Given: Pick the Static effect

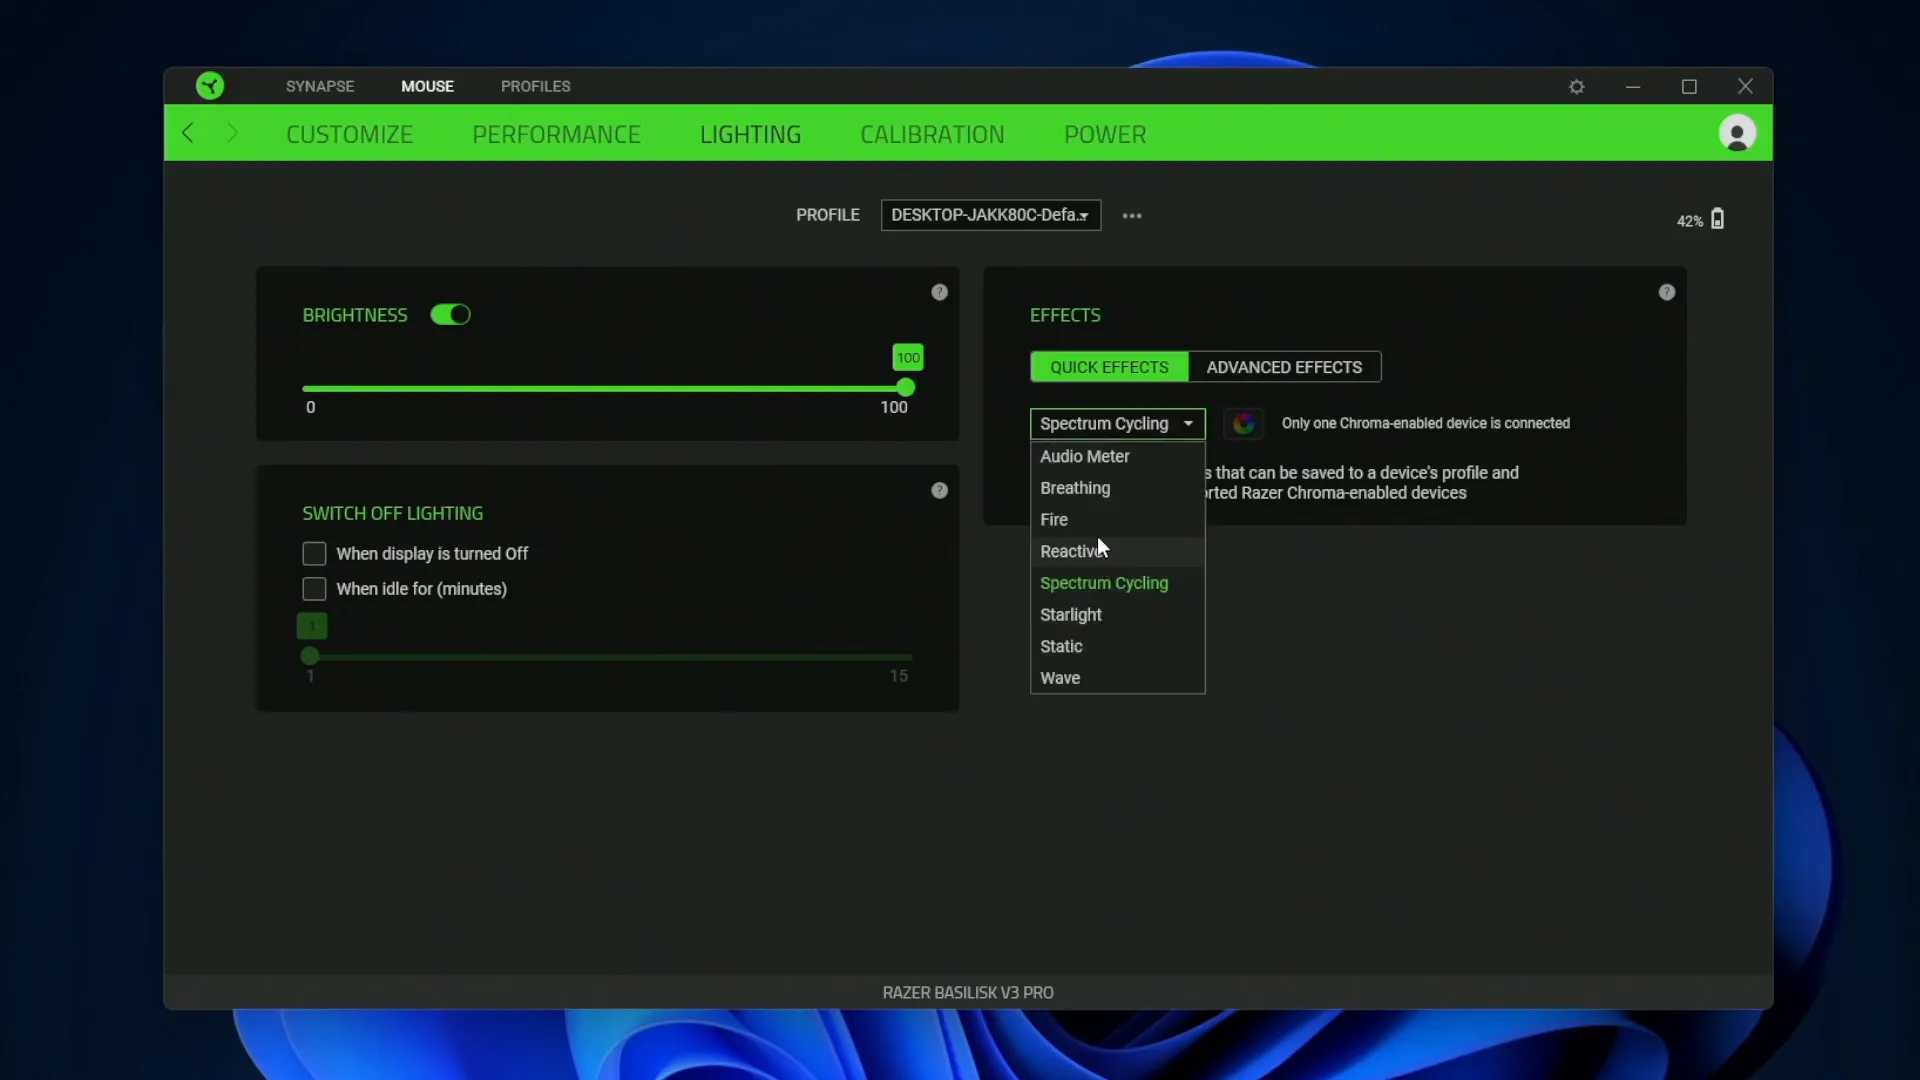Looking at the screenshot, I should (x=1118, y=647).
